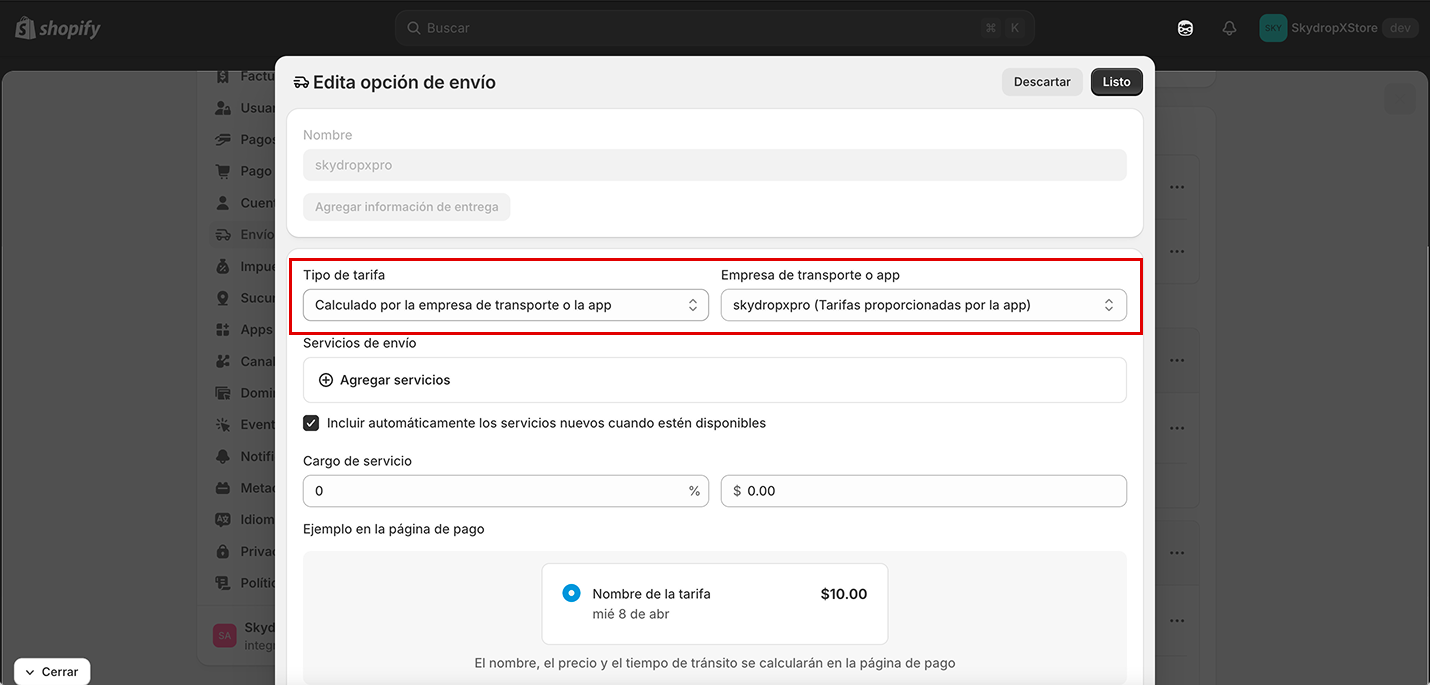Open the notifications bell in the top bar

pos(1230,28)
